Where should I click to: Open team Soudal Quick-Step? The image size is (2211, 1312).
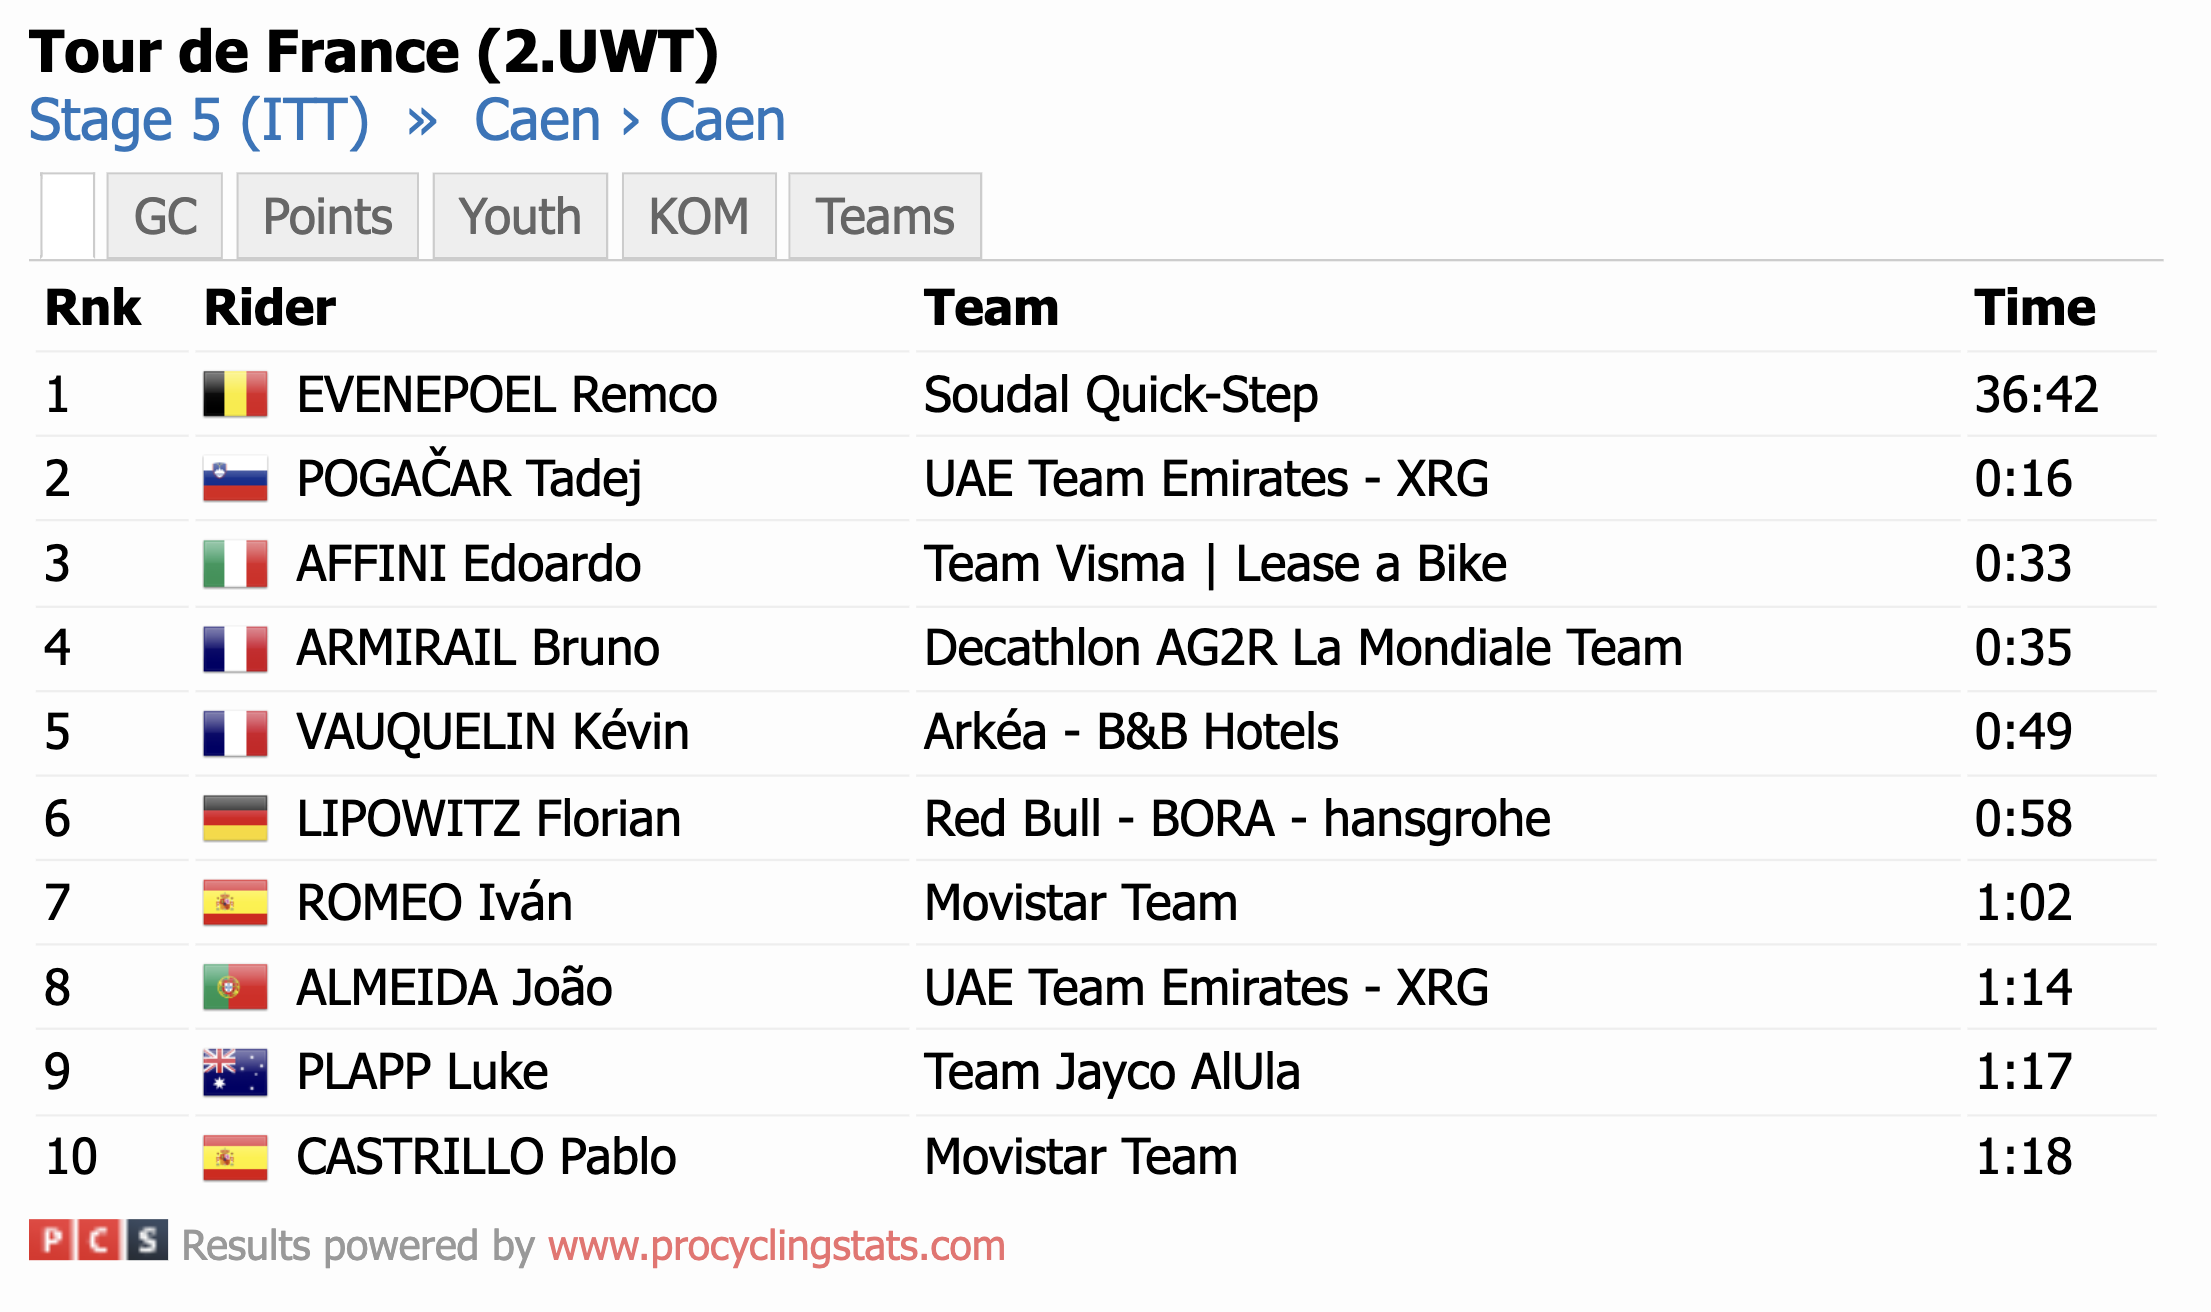(x=1121, y=394)
